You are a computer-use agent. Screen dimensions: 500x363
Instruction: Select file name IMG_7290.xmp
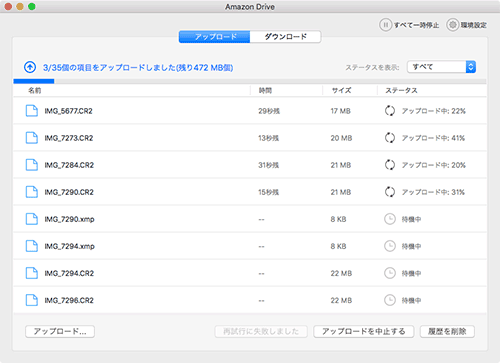click(69, 219)
